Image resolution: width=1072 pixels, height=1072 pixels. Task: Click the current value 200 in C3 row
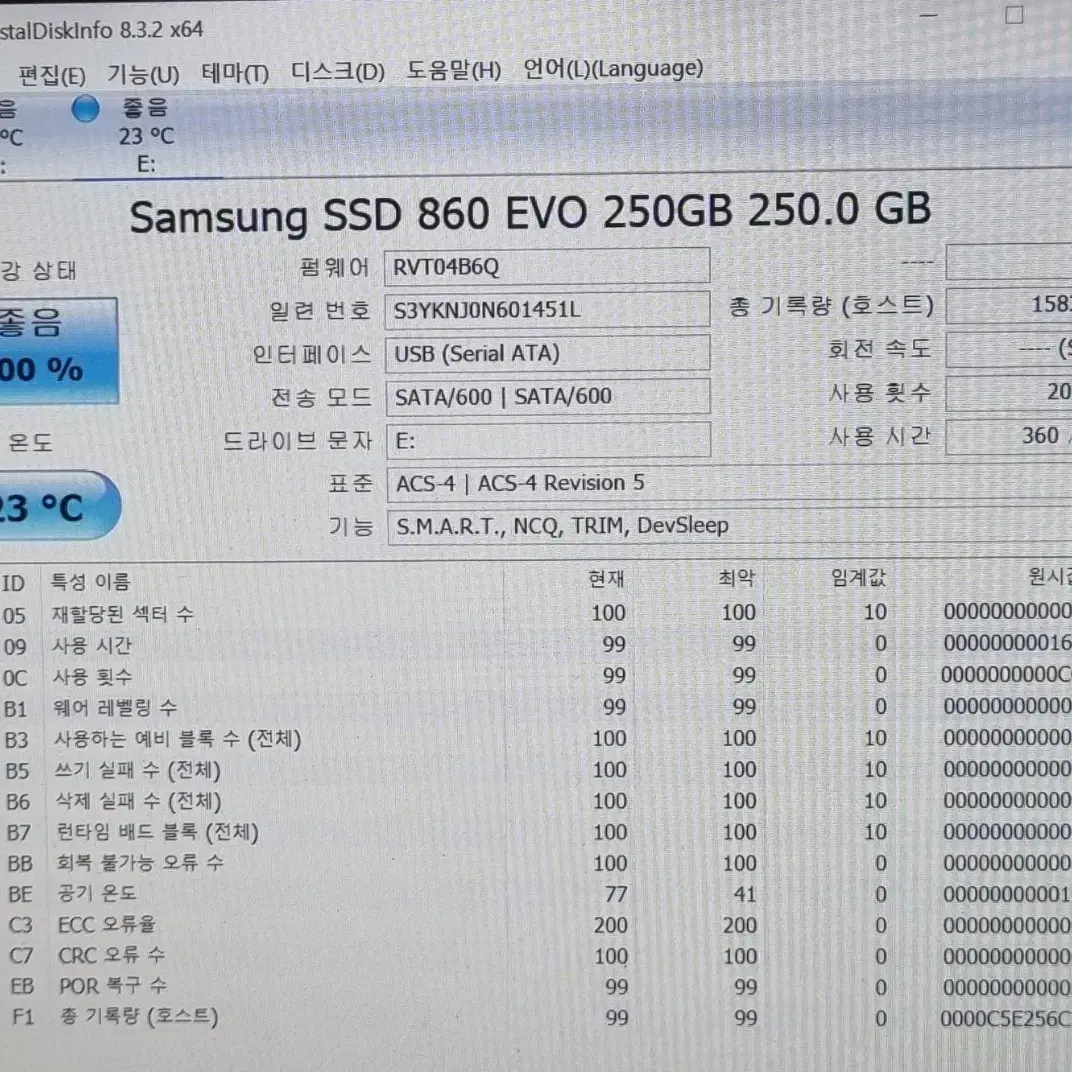coord(610,925)
